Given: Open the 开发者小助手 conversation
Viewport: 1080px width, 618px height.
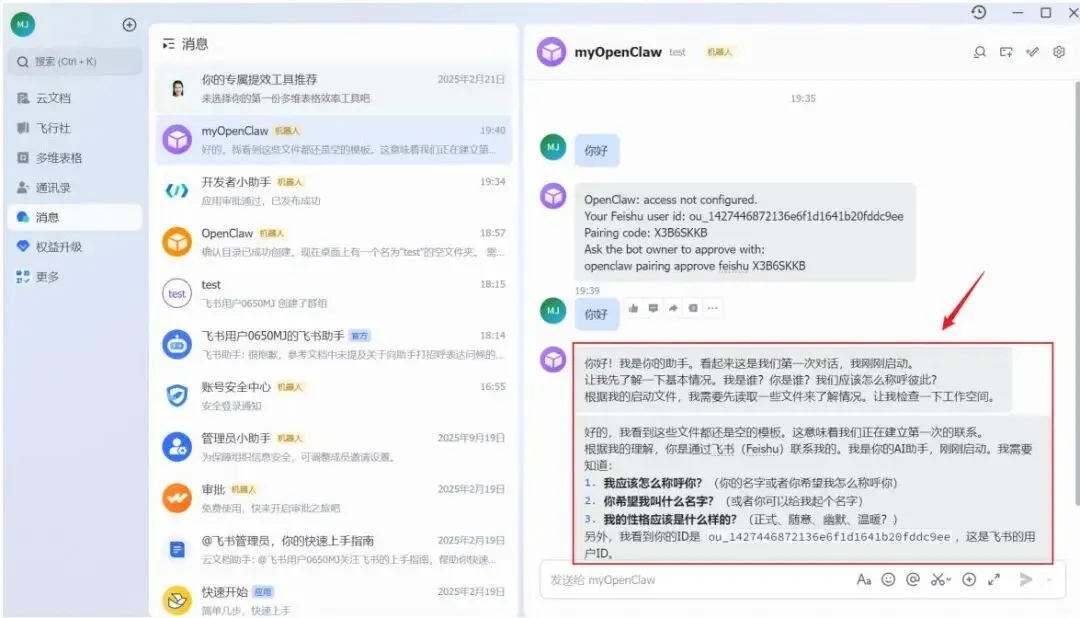Looking at the screenshot, I should [x=334, y=191].
